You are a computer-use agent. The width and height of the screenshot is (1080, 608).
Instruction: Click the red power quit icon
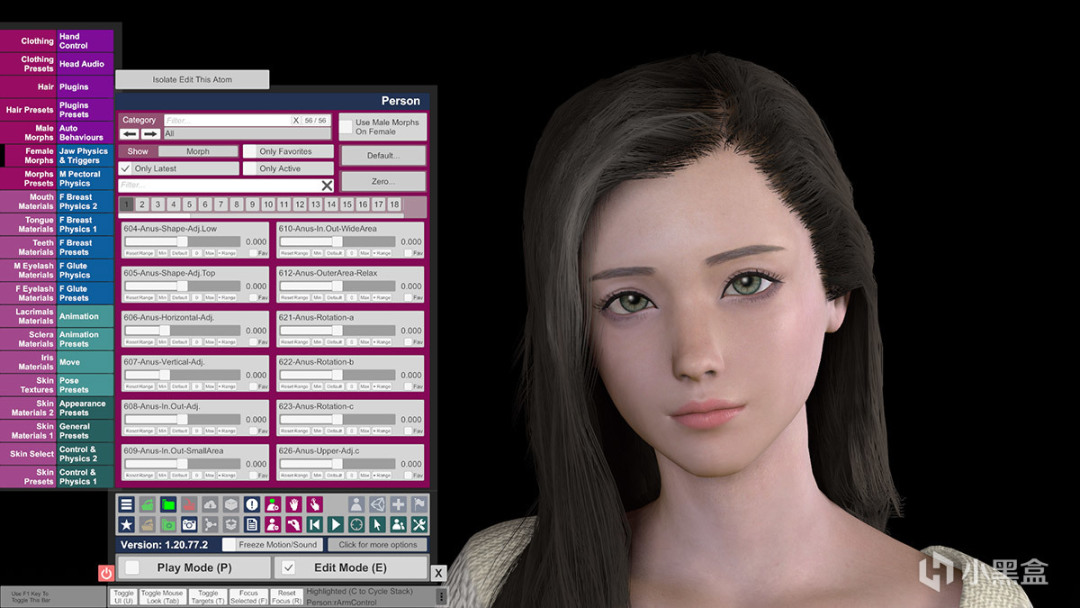(x=106, y=573)
